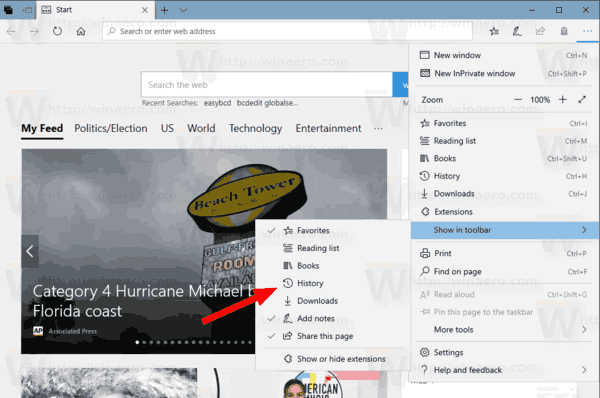This screenshot has height=398, width=600.
Task: Open the tabs you've set aside icon
Action: 8,10
